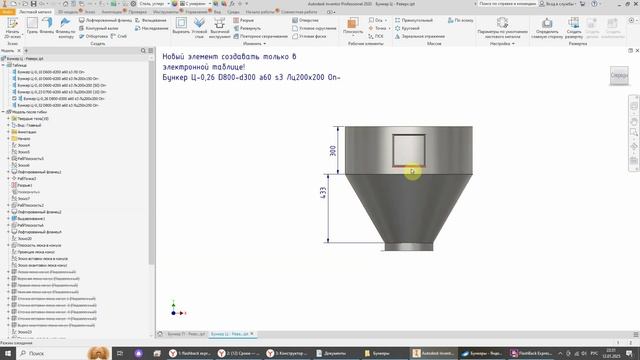640x360 pixels.
Task: Click the Save icon in quick access toolbar
Action: (33, 4)
